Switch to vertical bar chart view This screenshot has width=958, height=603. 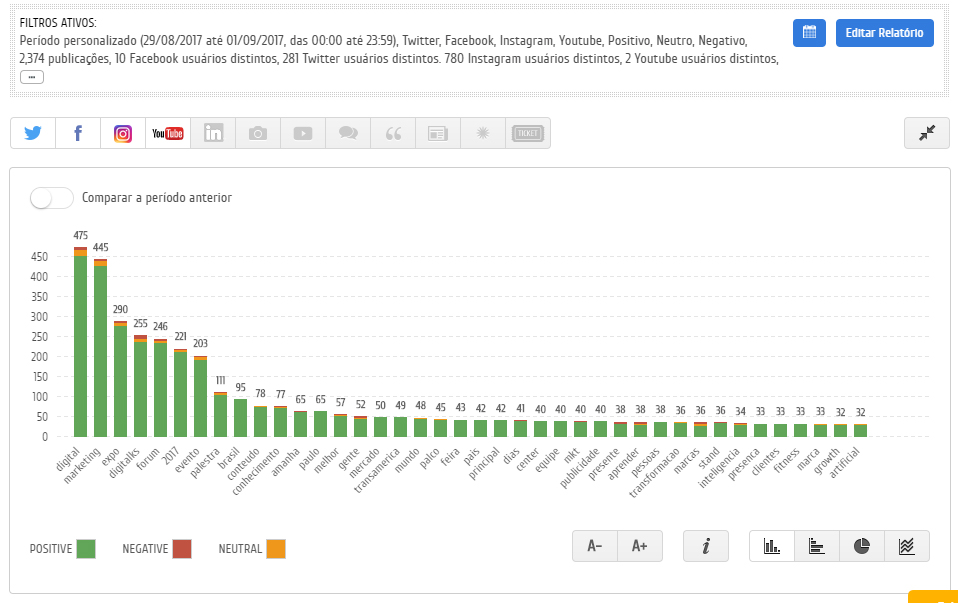pyautogui.click(x=772, y=546)
